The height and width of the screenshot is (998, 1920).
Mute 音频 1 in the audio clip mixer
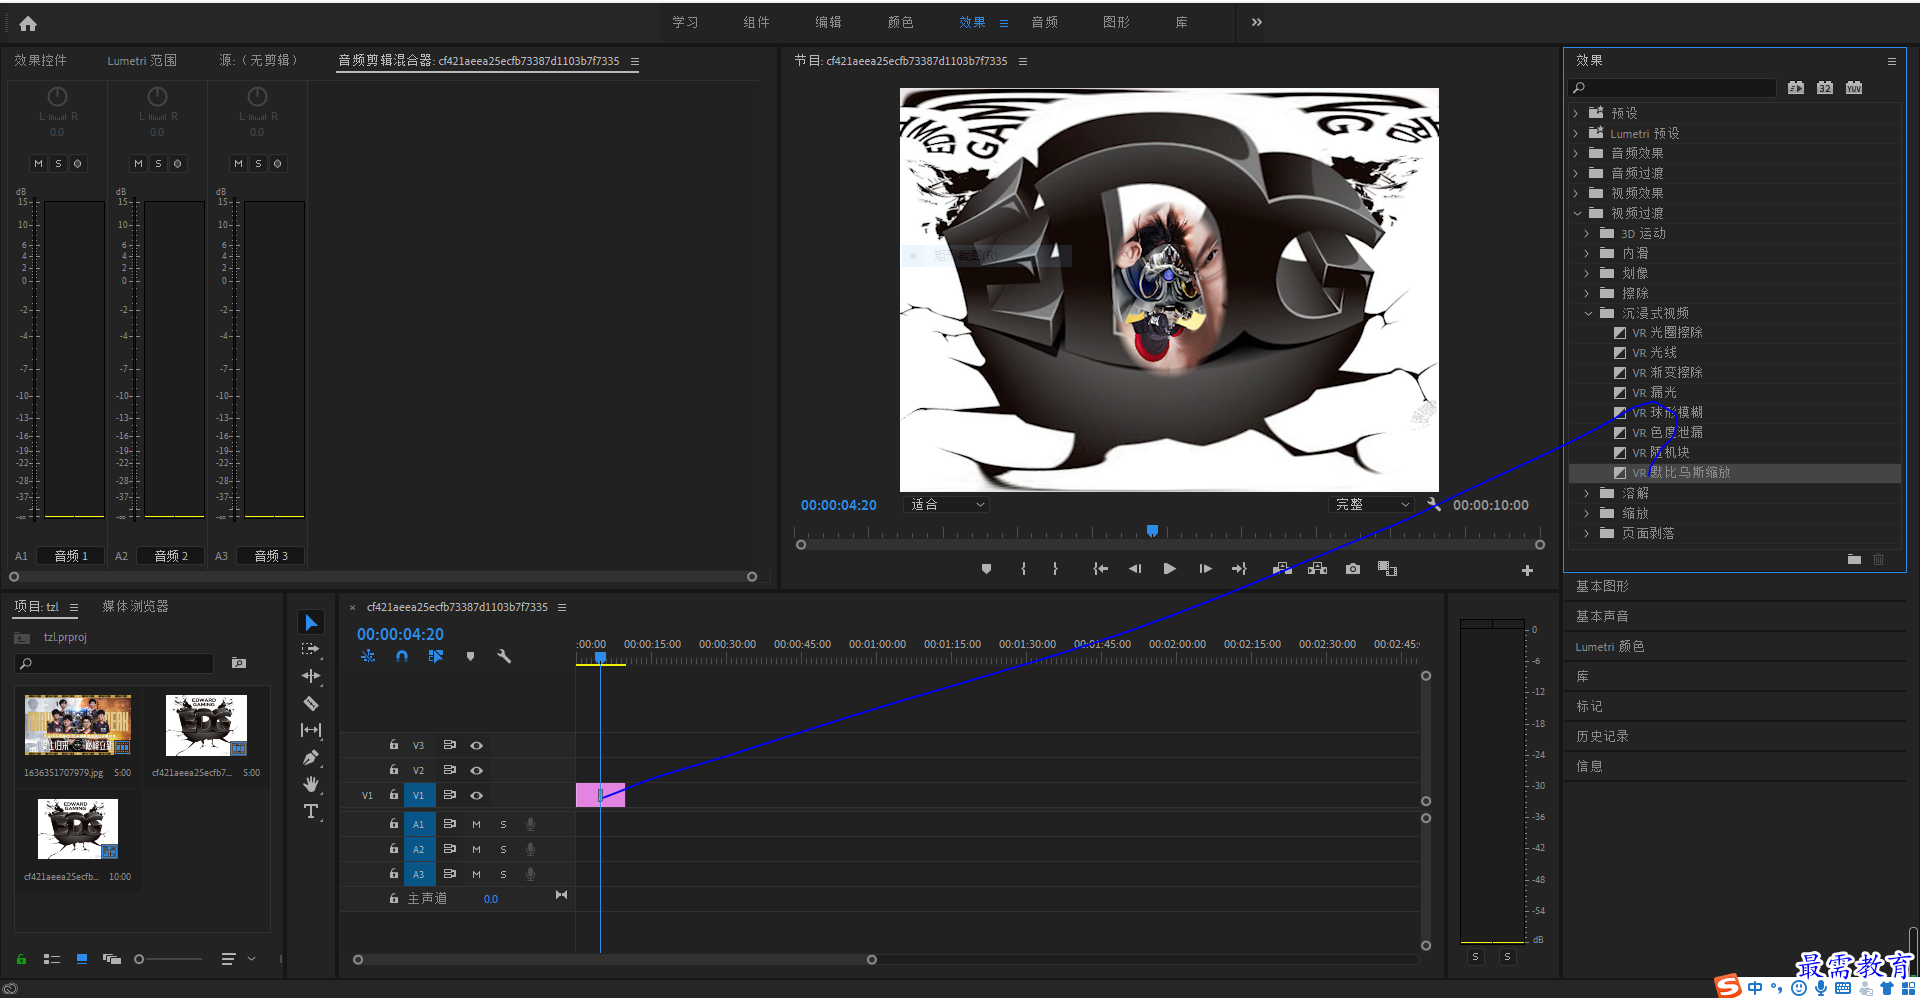[38, 164]
